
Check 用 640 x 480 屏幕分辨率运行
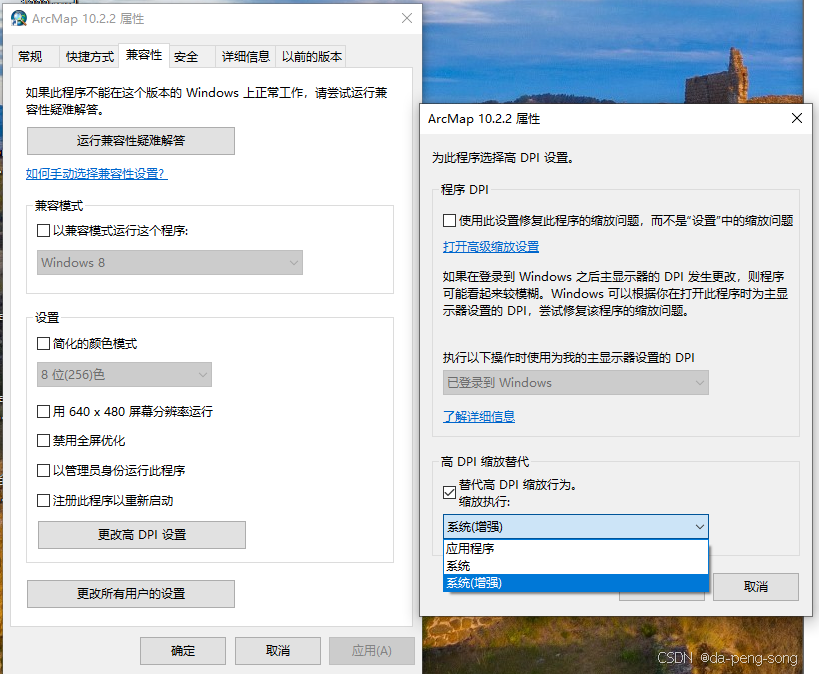[43, 412]
